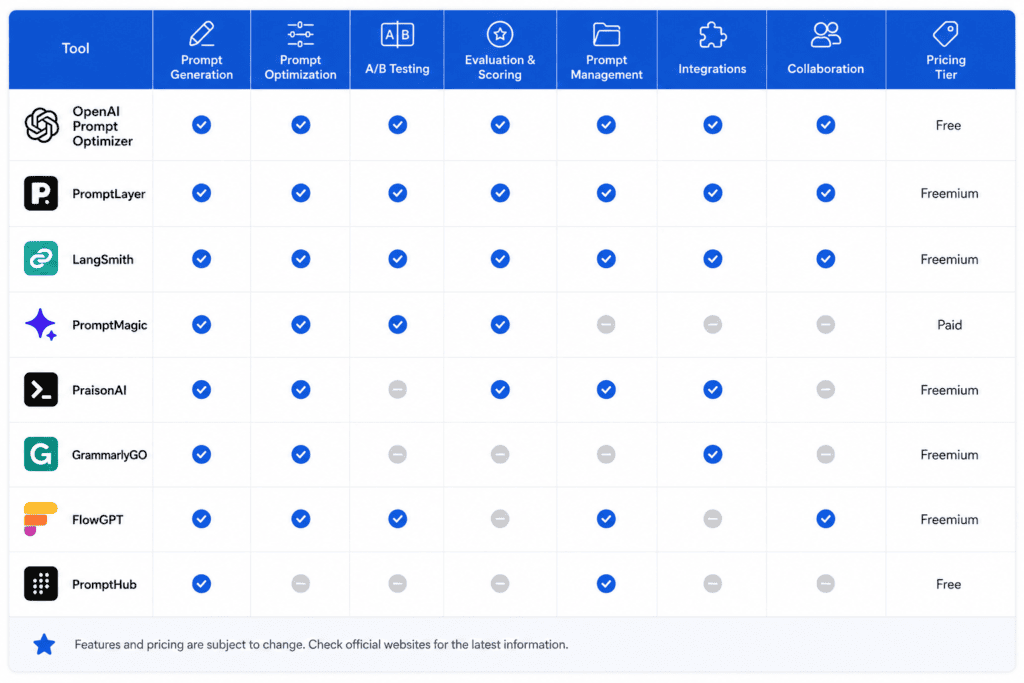Click the PraisonAI terminal logo
Screen dimensions: 1024x683
tap(40, 390)
